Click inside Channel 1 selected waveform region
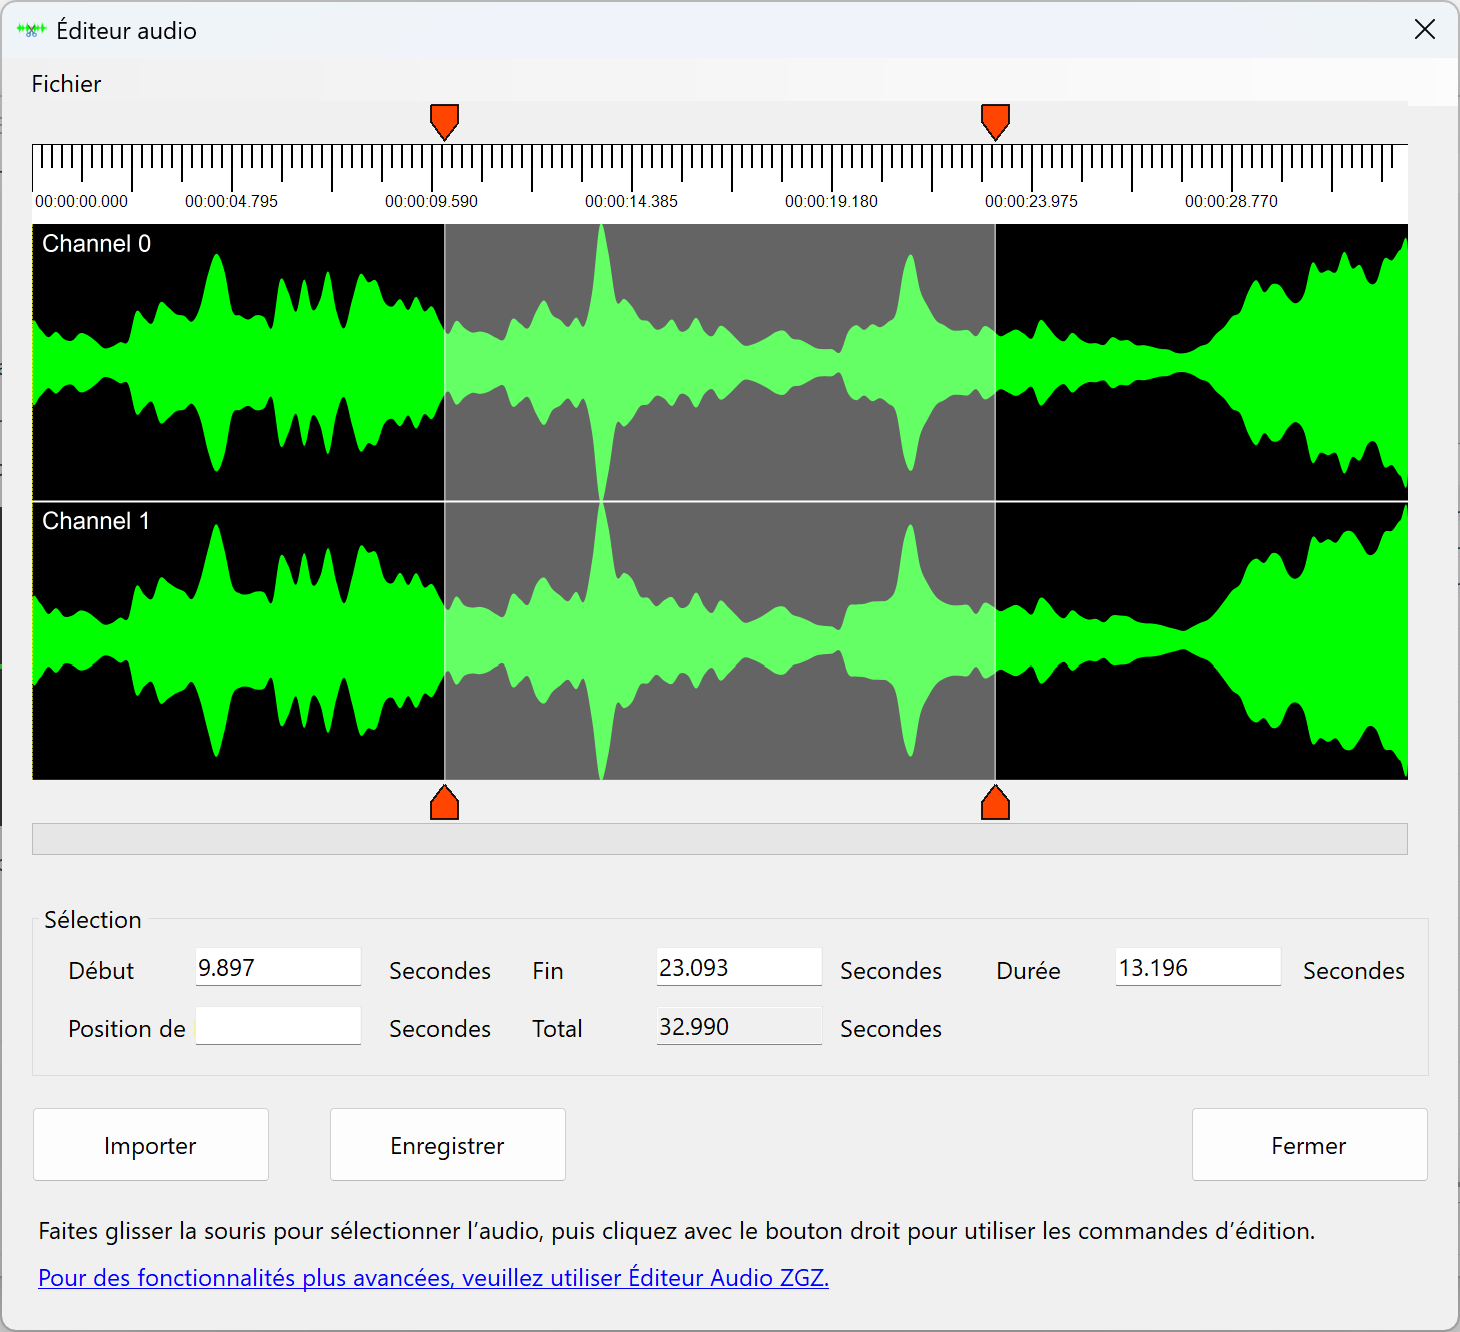The height and width of the screenshot is (1332, 1460). tap(720, 641)
